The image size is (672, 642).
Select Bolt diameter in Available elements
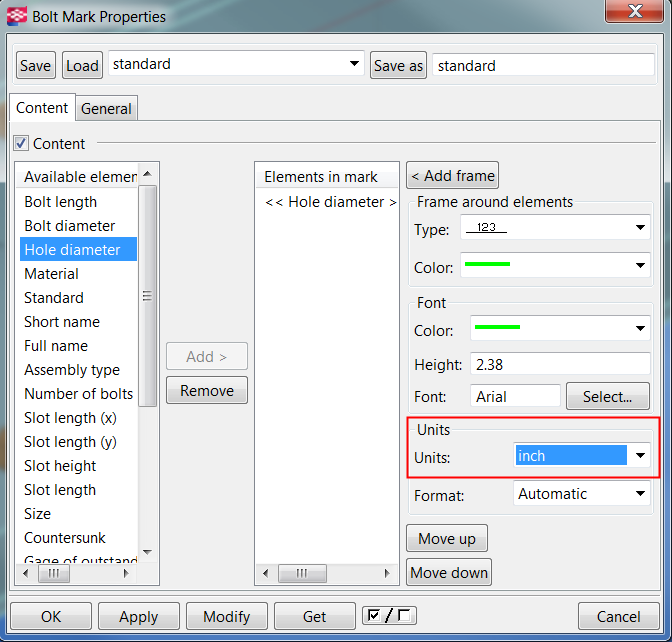(x=70, y=226)
